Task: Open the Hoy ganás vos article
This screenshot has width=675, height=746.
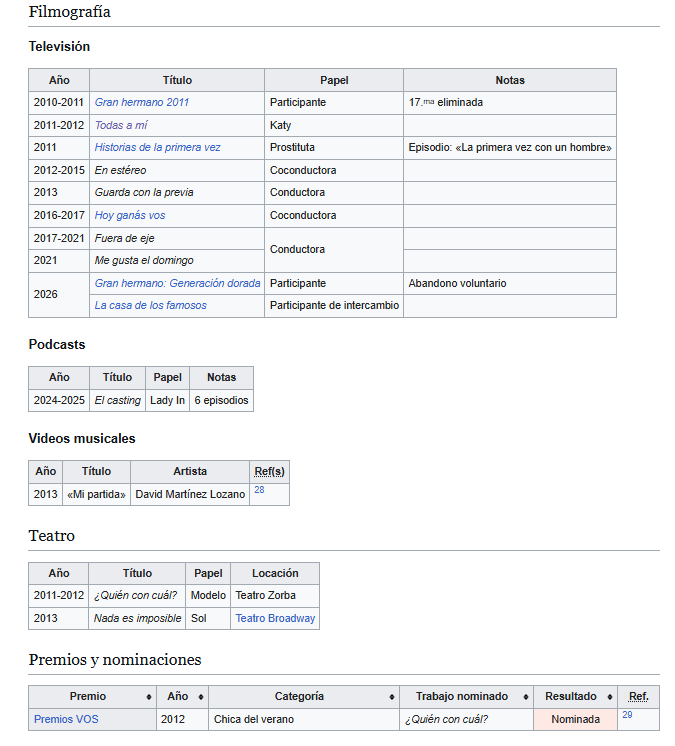Action: point(130,215)
